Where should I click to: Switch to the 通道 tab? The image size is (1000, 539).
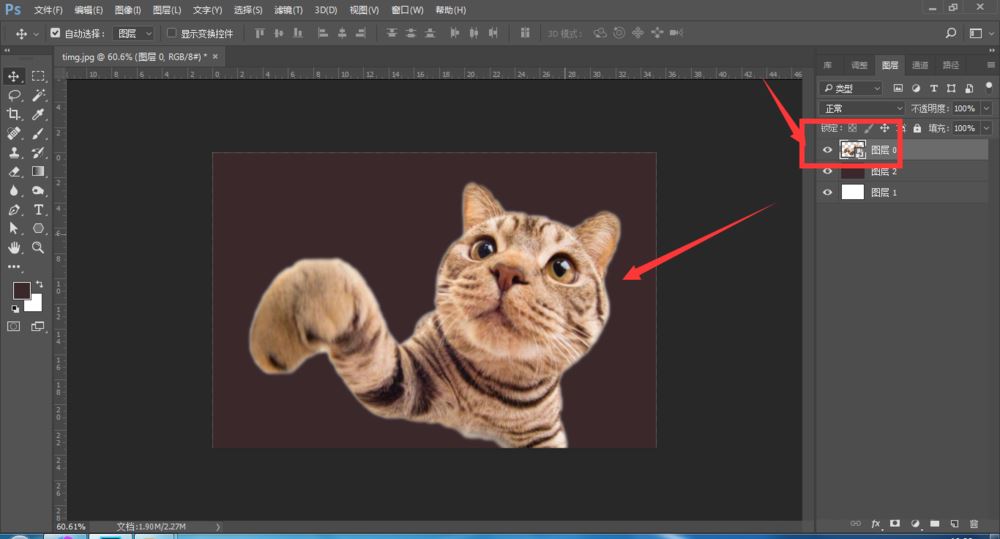[x=920, y=65]
